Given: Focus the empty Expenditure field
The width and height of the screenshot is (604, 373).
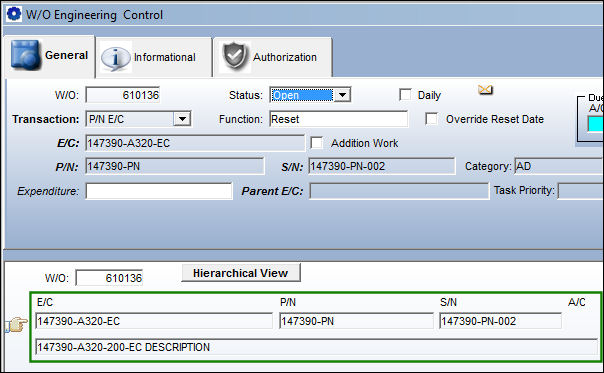Looking at the screenshot, I should click(x=159, y=191).
